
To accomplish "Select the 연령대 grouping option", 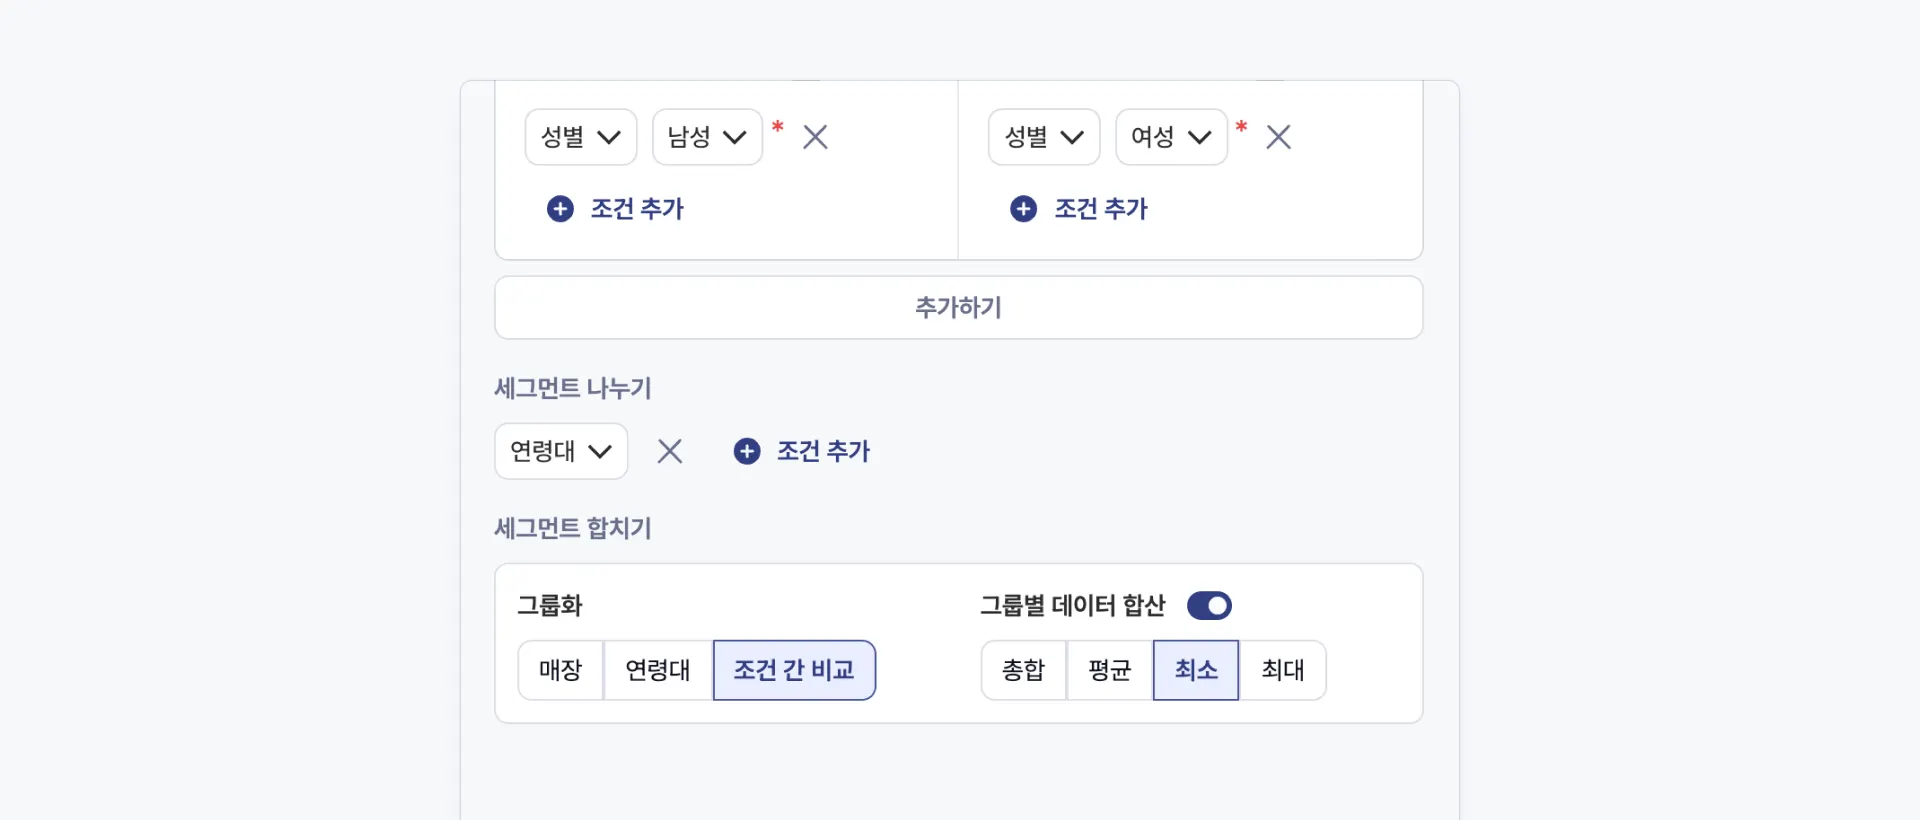I will click(x=658, y=670).
